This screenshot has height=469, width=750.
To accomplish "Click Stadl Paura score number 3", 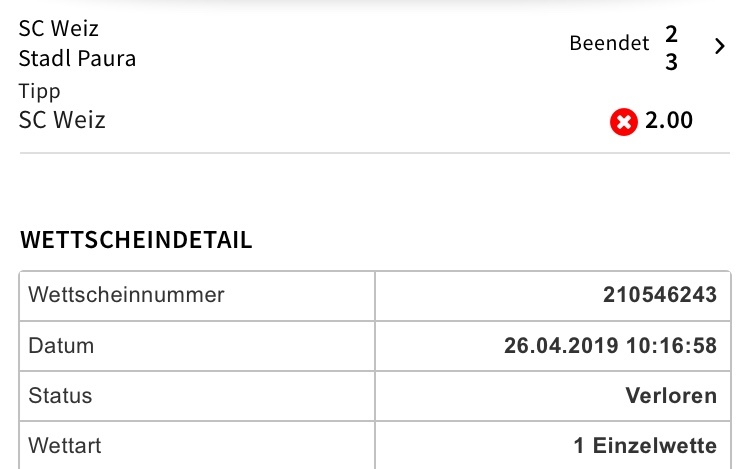I will 672,62.
